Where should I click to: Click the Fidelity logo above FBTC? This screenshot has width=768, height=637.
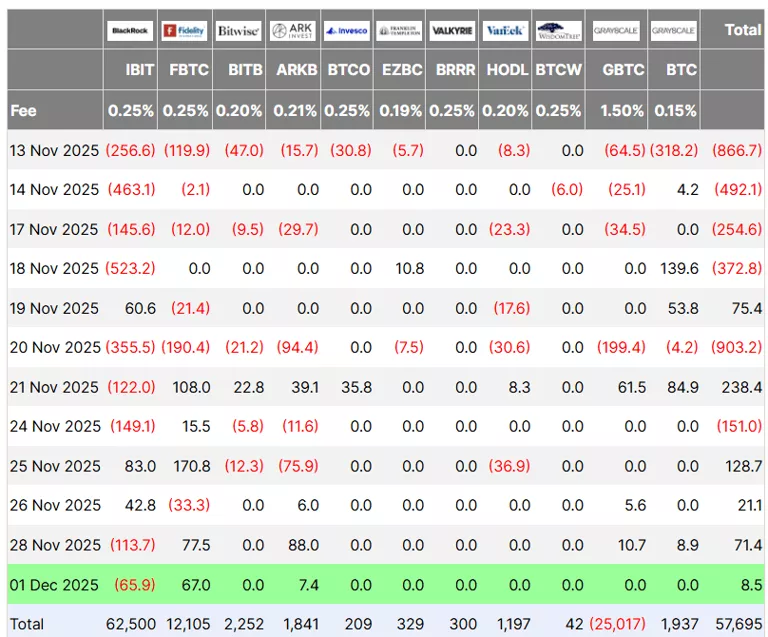184,31
